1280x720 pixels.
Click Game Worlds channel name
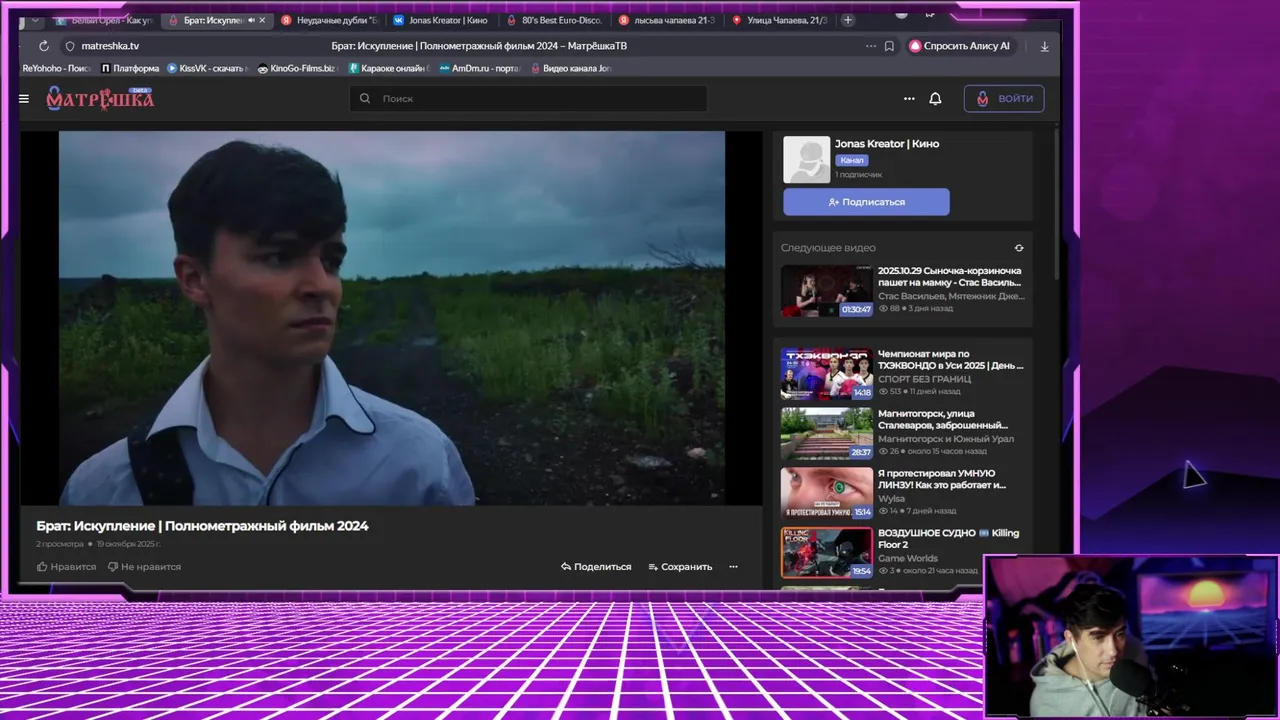(908, 558)
